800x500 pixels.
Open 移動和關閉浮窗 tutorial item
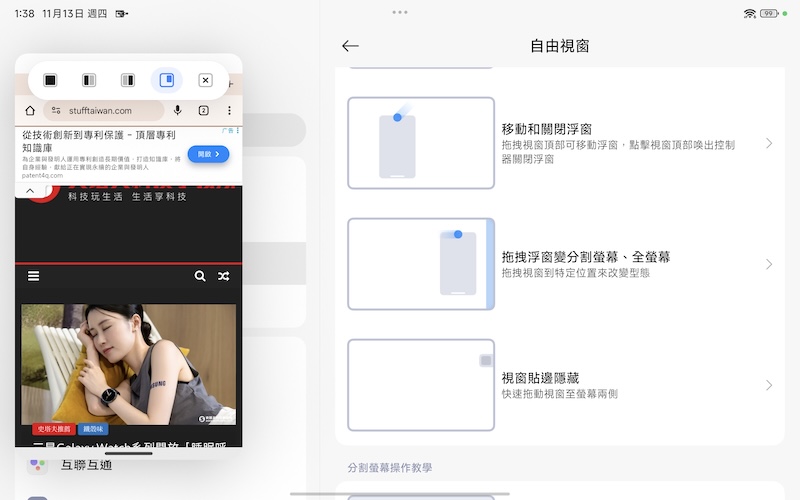[560, 143]
